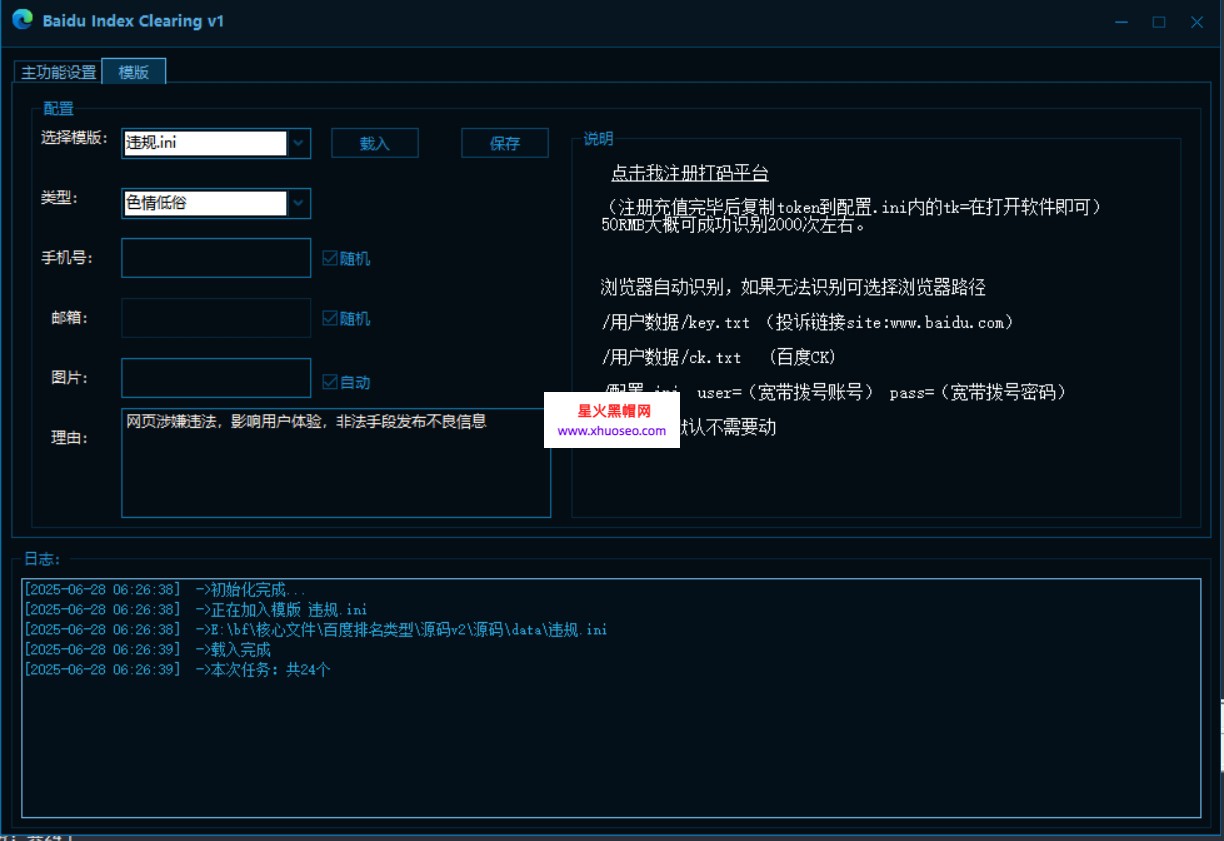Expand the 类型 dropdown arrow
The image size is (1224, 841).
click(x=299, y=203)
